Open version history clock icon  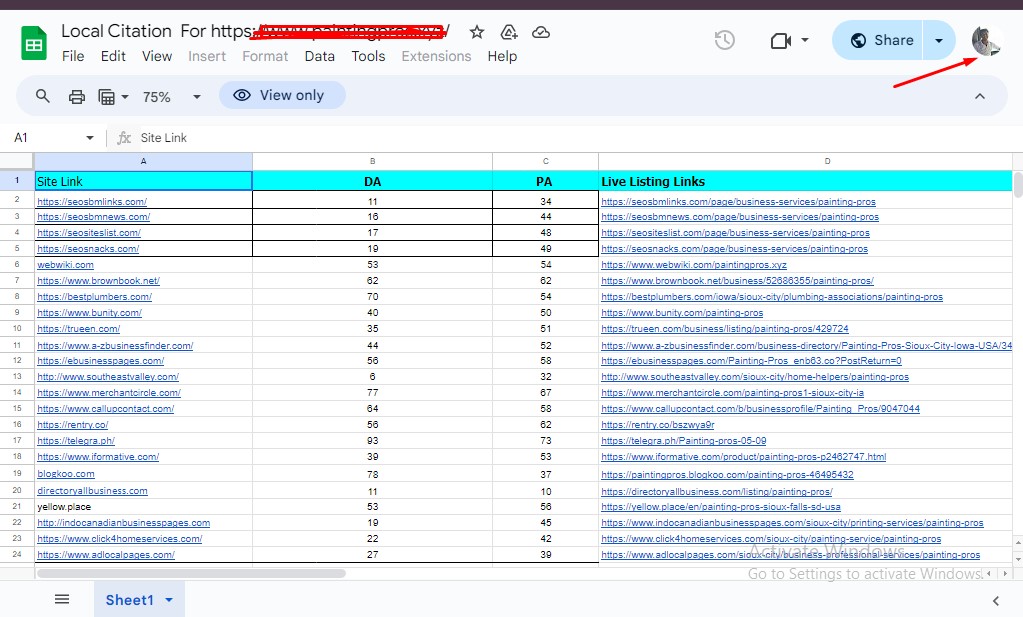click(x=725, y=40)
